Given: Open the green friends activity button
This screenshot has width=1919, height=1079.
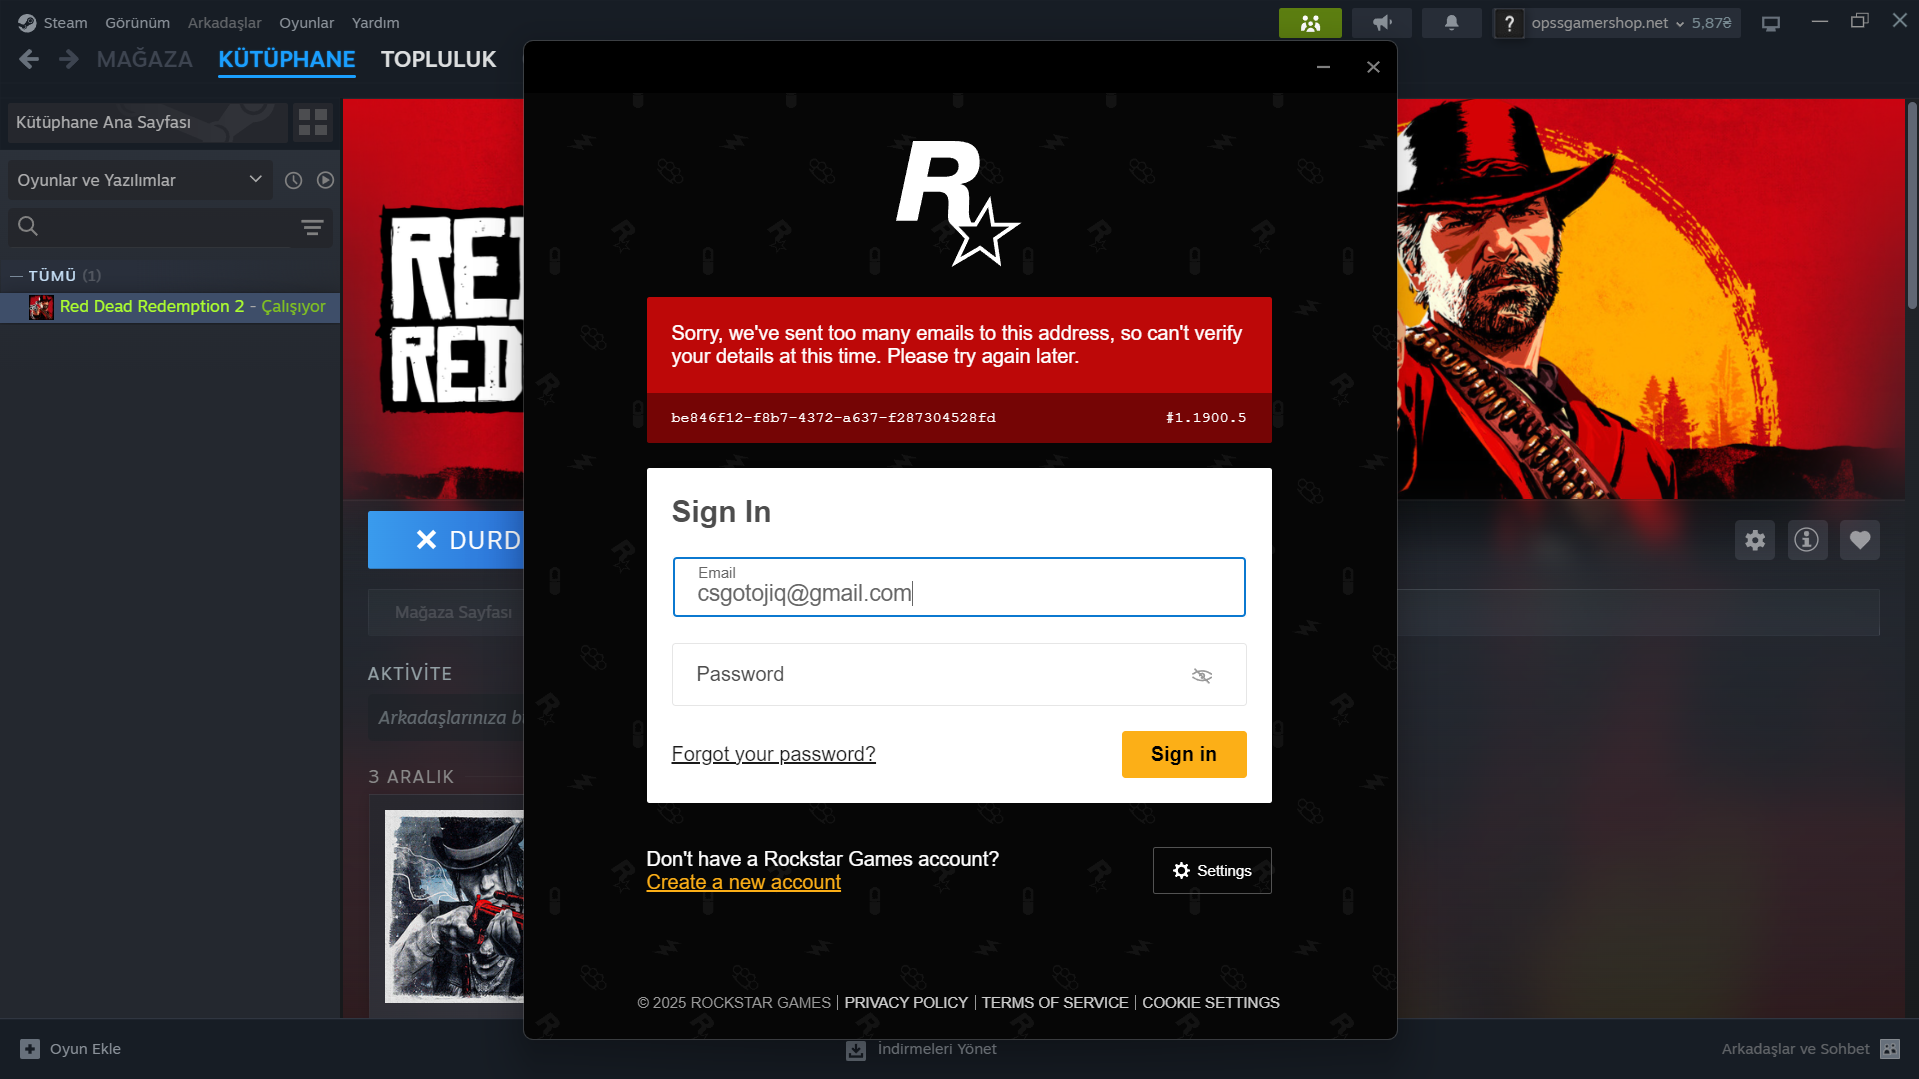Looking at the screenshot, I should [x=1310, y=22].
